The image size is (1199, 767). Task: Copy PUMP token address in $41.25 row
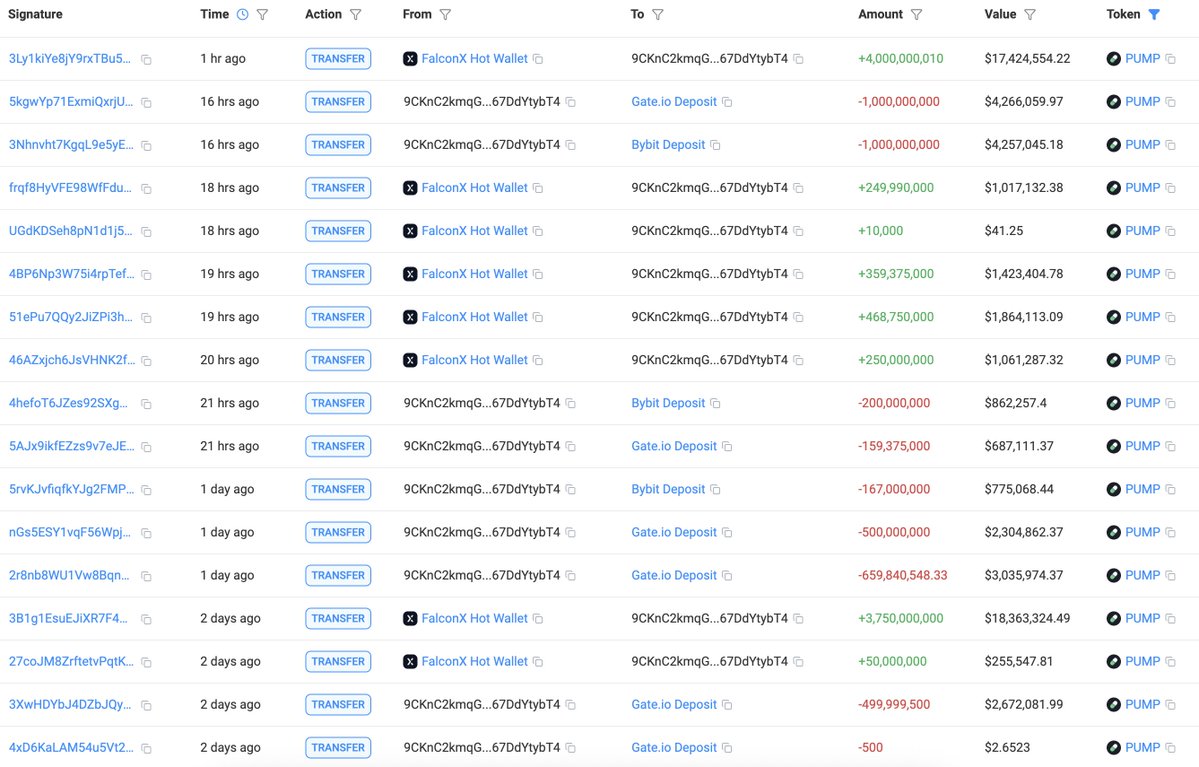tap(1170, 231)
